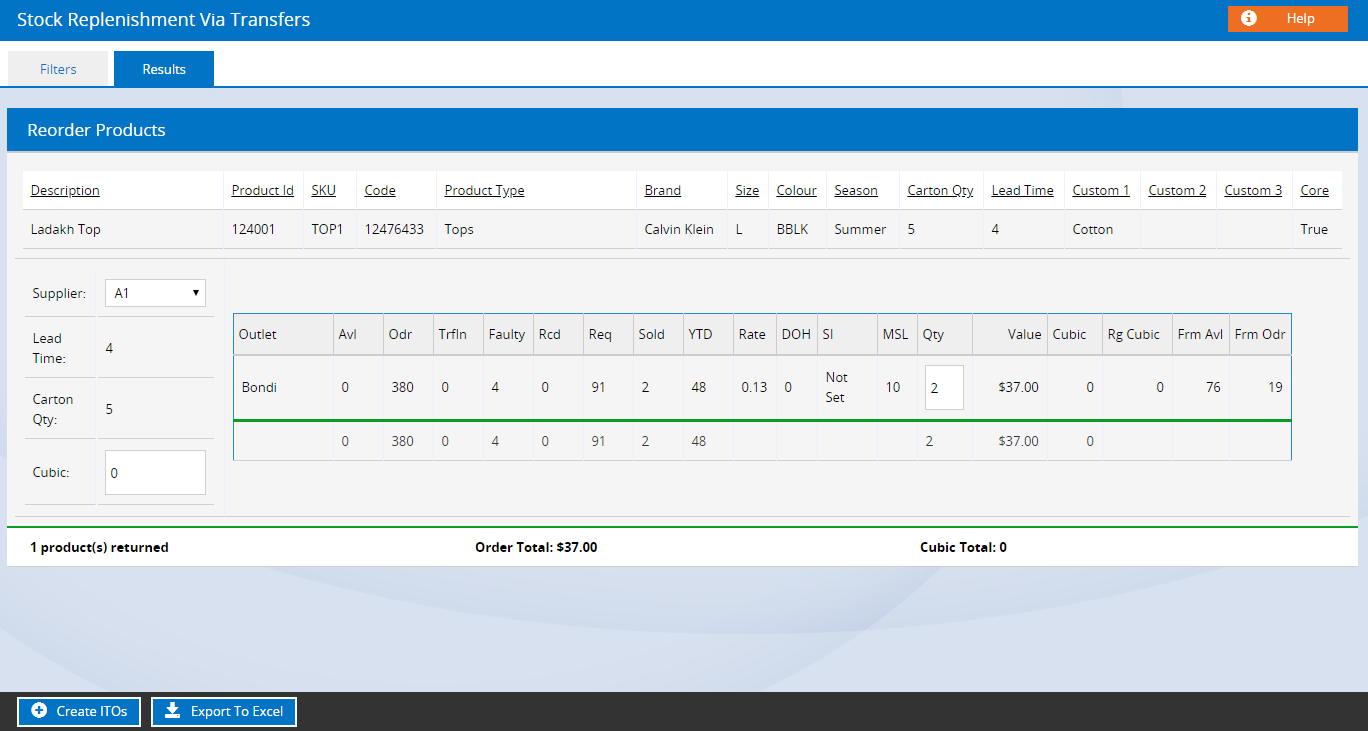The width and height of the screenshot is (1368, 731).
Task: Click the MSL column header
Action: [895, 334]
